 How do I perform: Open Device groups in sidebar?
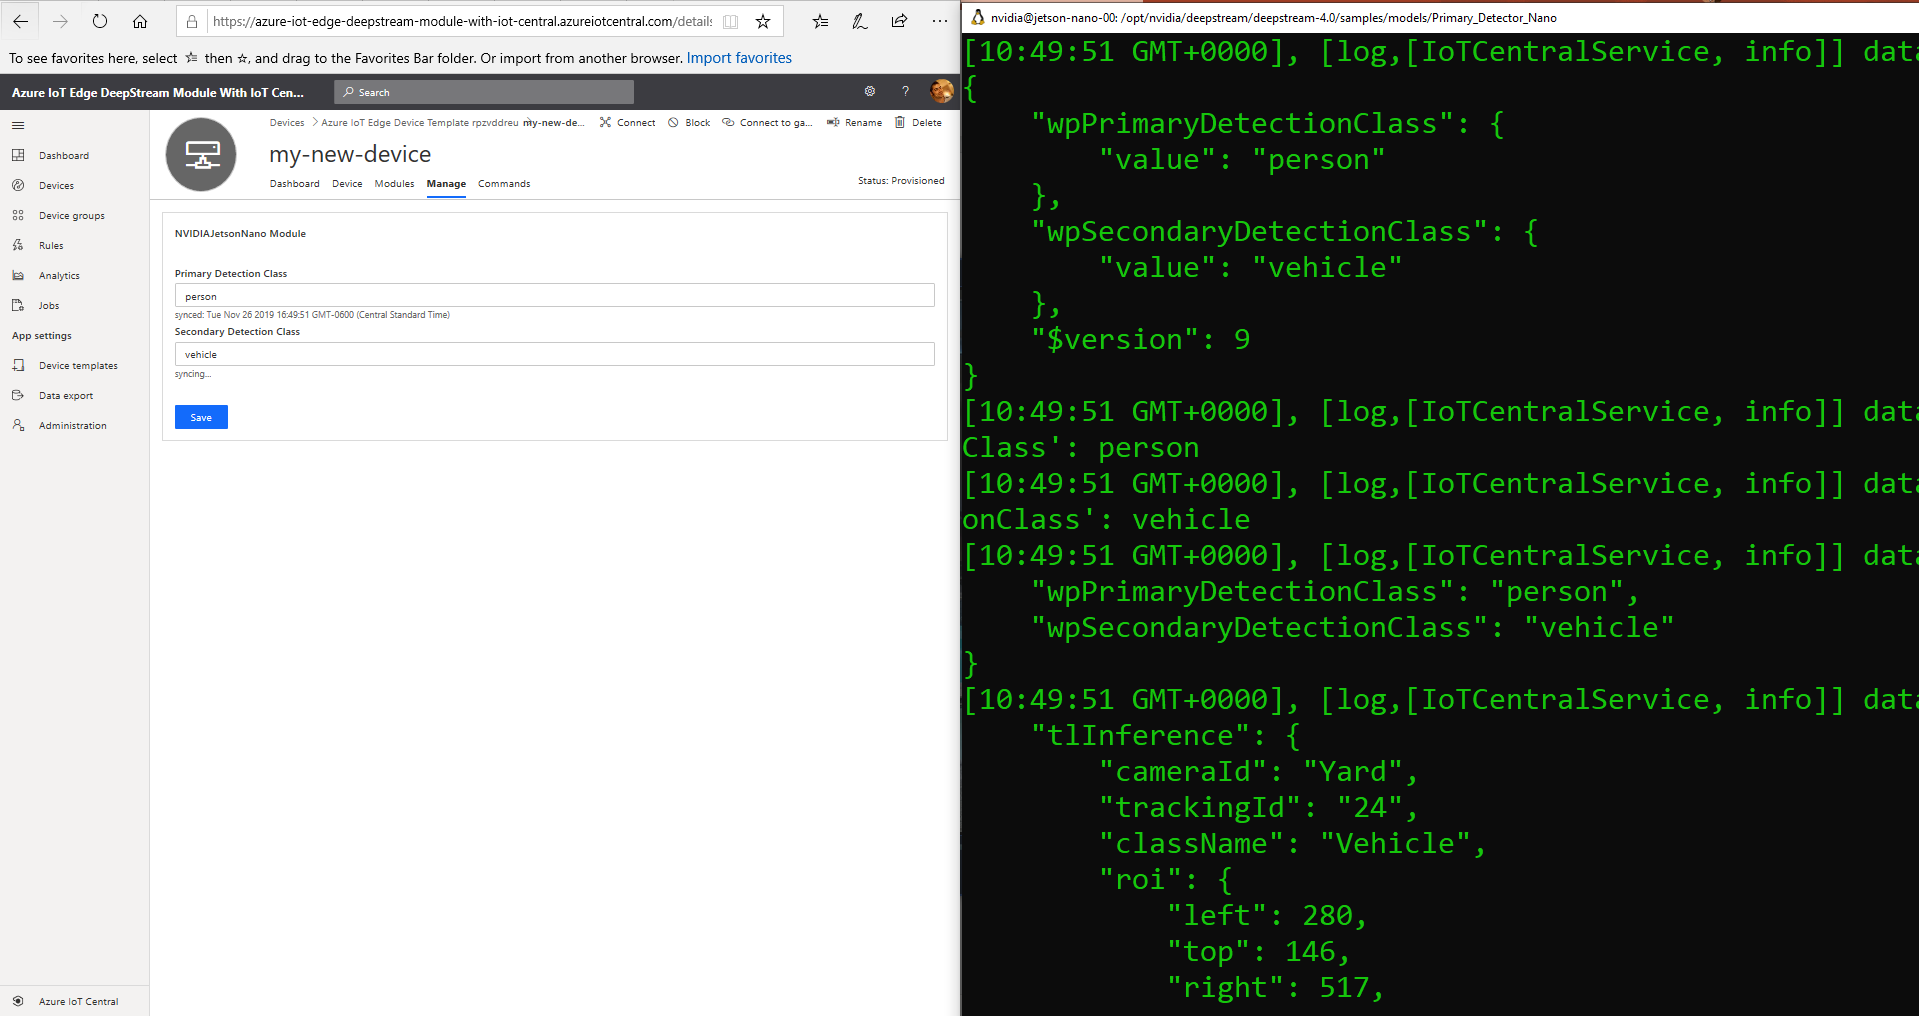point(72,216)
